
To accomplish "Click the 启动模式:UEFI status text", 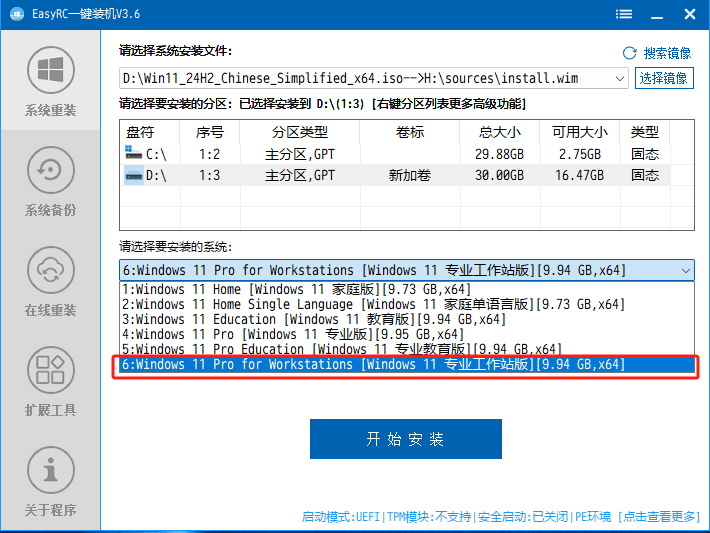I will click(x=341, y=516).
